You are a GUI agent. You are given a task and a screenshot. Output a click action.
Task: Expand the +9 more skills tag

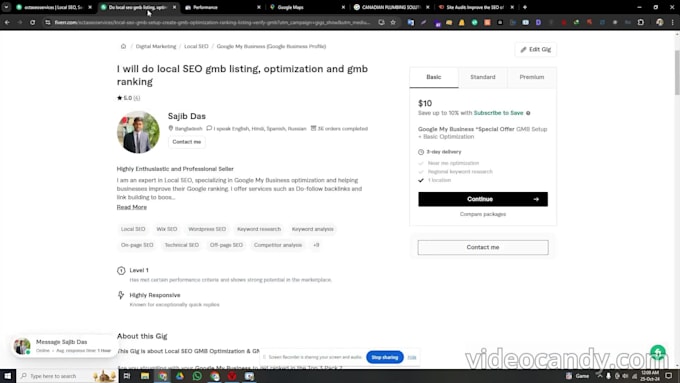coord(316,245)
